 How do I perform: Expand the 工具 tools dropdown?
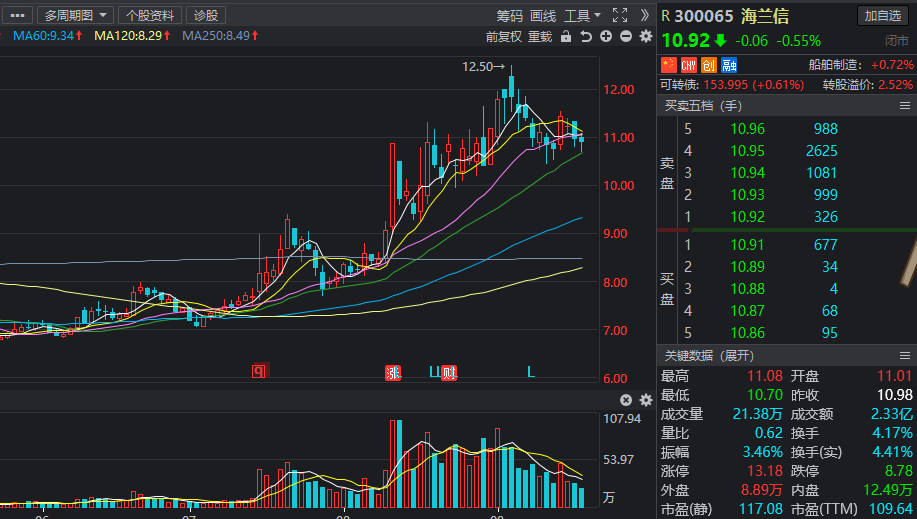[x=582, y=16]
